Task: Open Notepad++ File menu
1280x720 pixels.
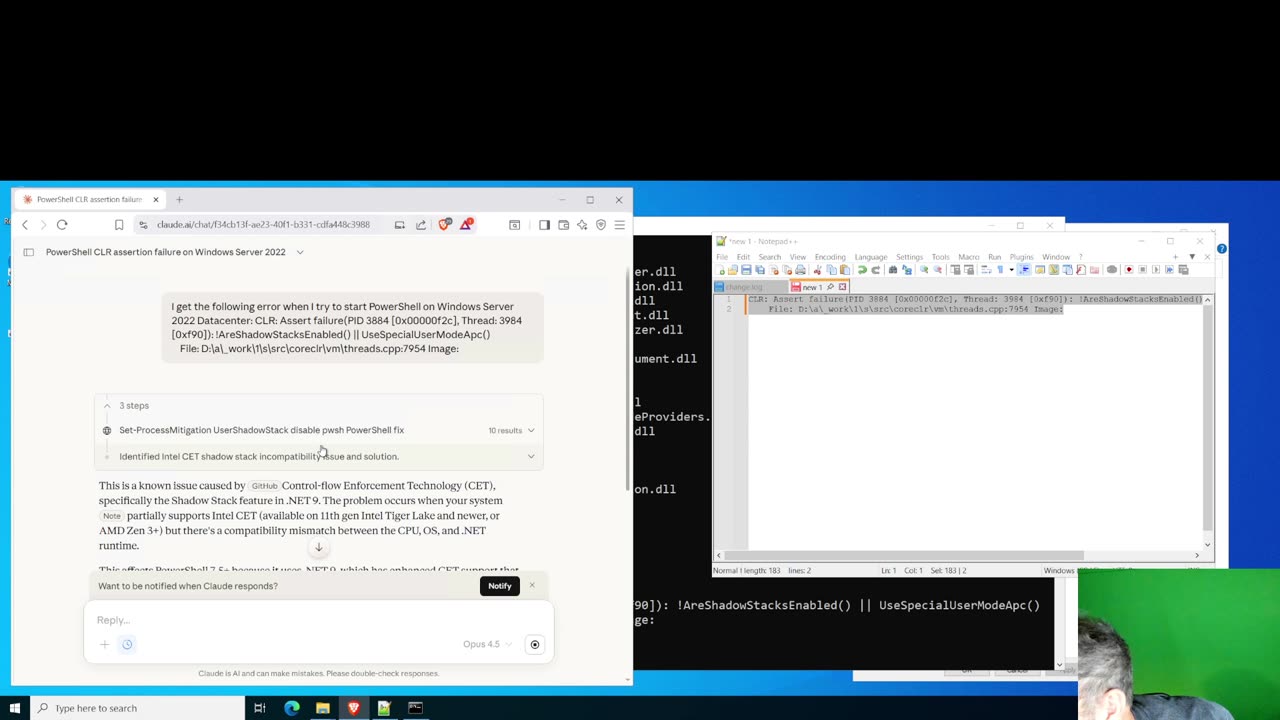Action: pos(722,257)
